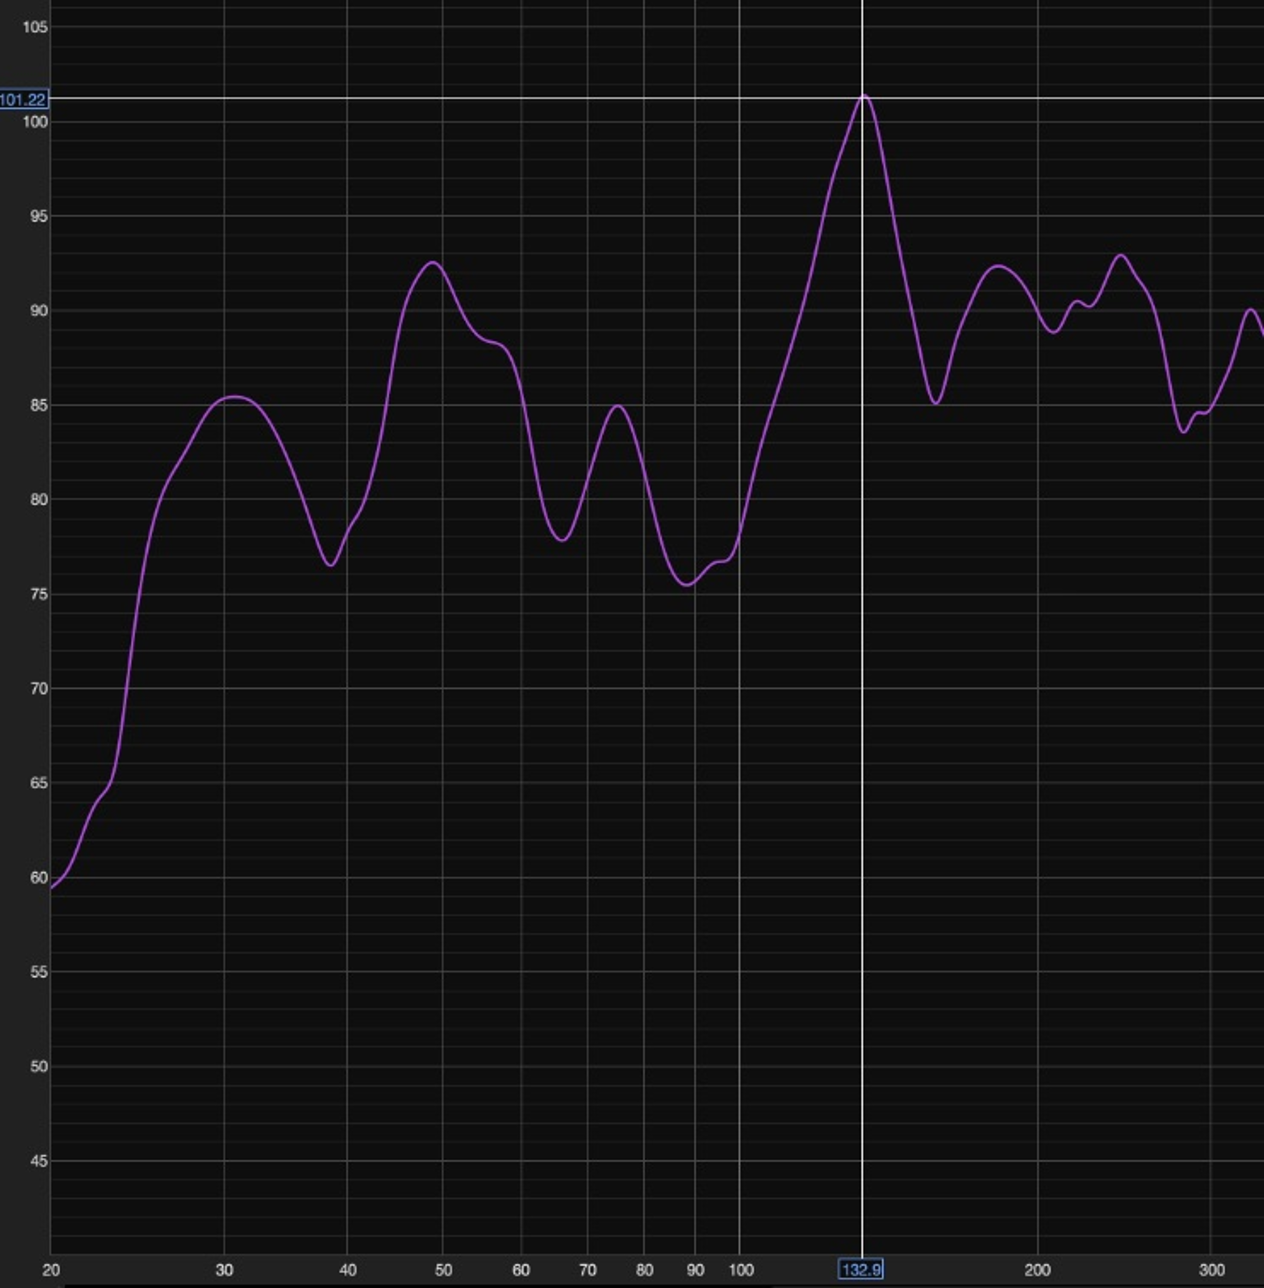Click the 20 Hz frequency axis label
The height and width of the screenshot is (1288, 1264).
pos(51,1270)
